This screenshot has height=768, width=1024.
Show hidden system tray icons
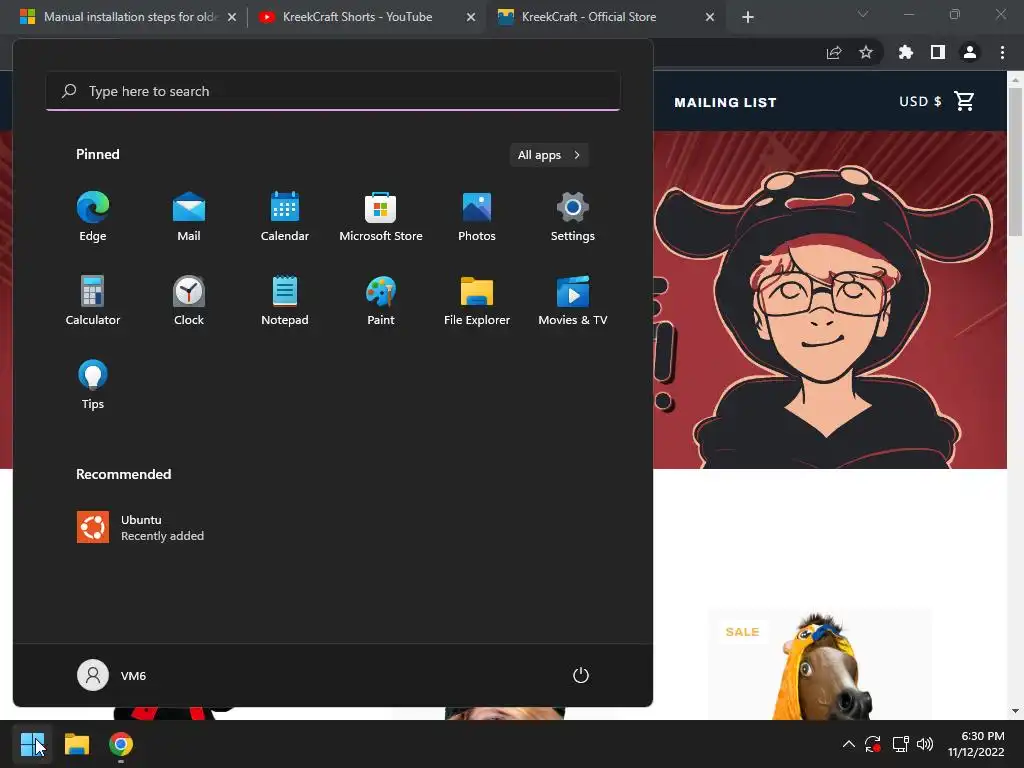coord(848,744)
